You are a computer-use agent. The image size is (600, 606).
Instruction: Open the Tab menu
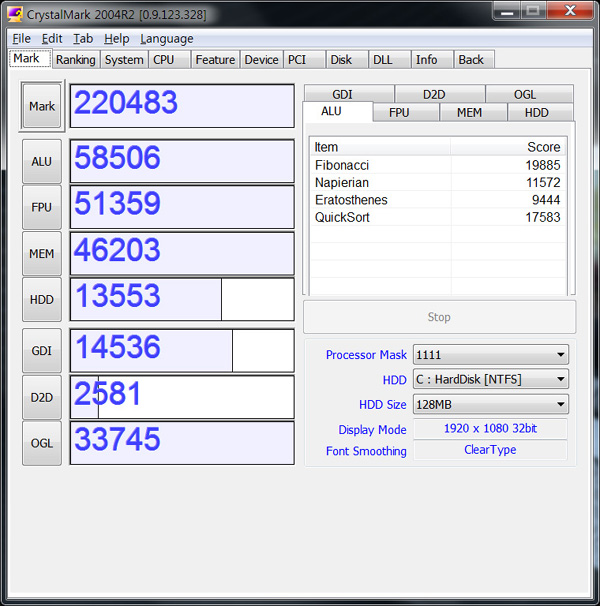pyautogui.click(x=83, y=39)
